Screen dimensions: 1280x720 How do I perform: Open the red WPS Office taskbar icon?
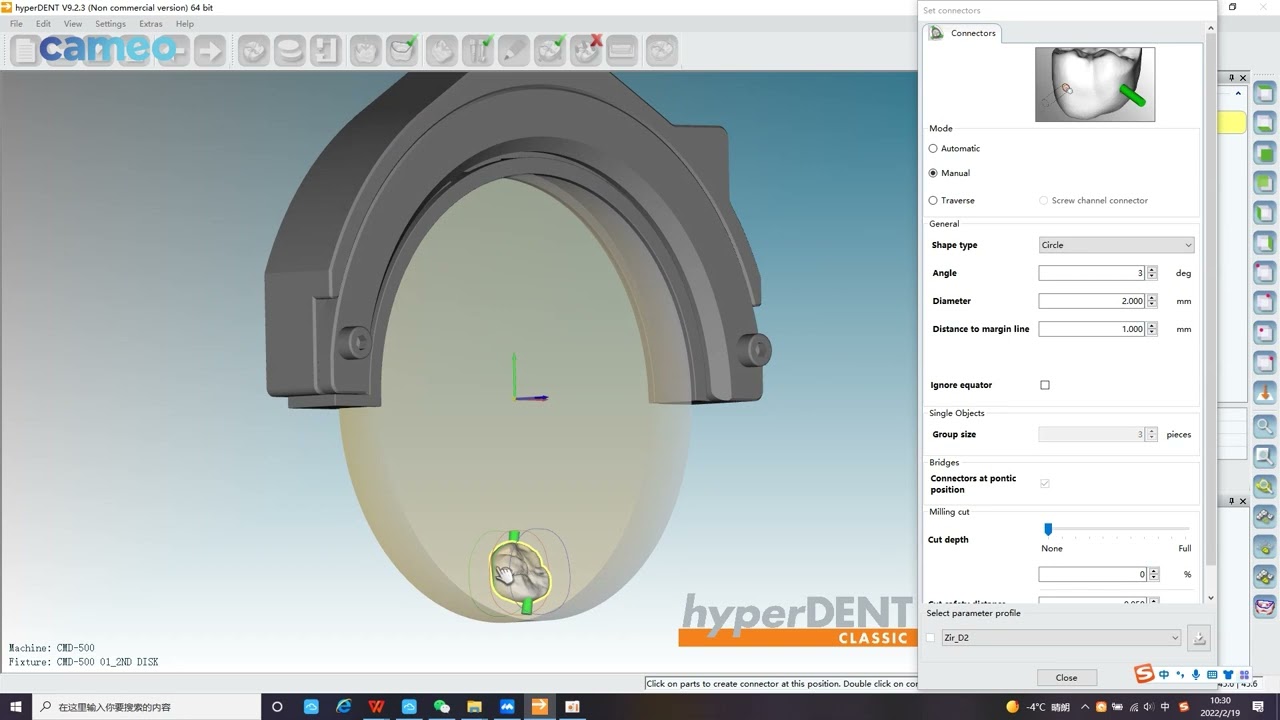tap(376, 706)
